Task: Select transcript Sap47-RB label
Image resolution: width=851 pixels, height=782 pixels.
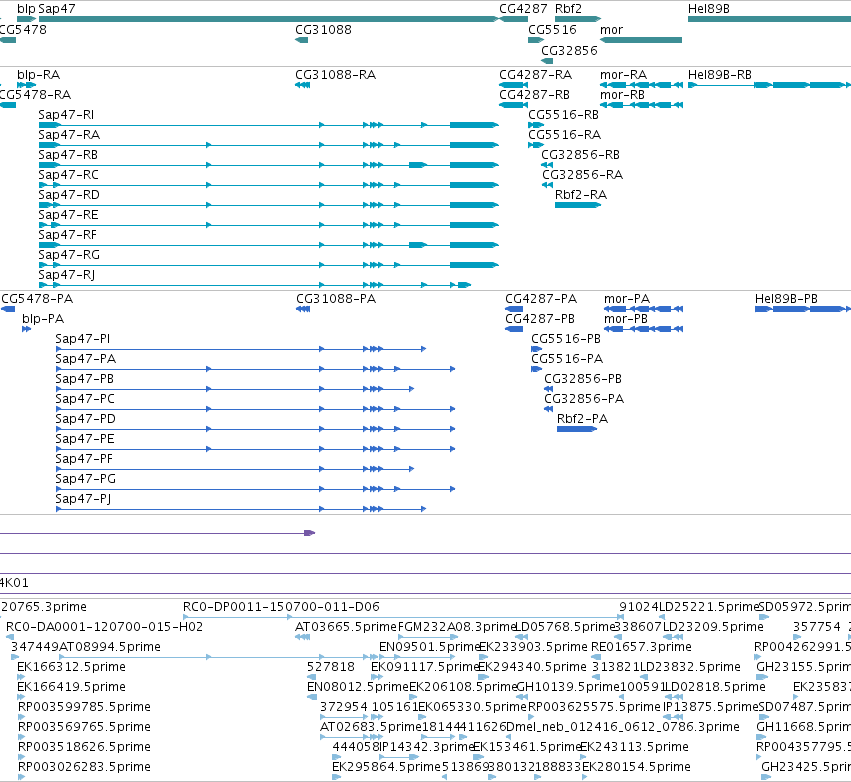Action: point(68,155)
